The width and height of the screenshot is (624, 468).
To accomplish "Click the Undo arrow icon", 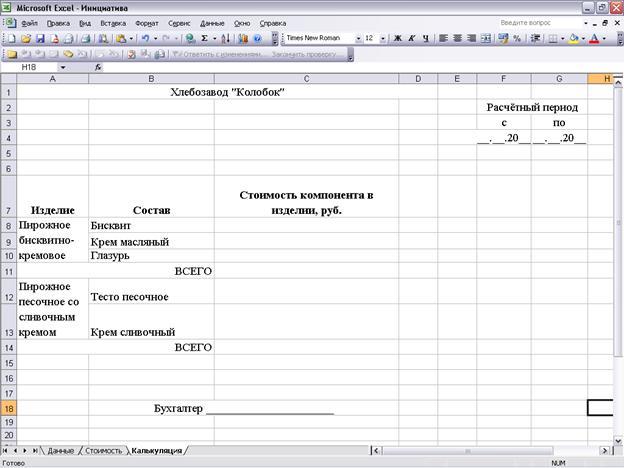I will (x=147, y=38).
